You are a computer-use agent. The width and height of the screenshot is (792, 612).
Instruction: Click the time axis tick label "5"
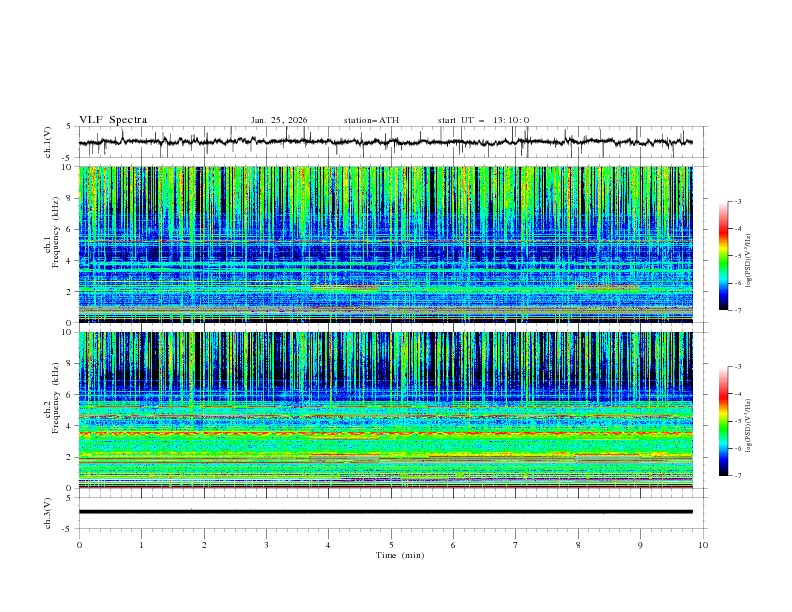click(x=391, y=545)
